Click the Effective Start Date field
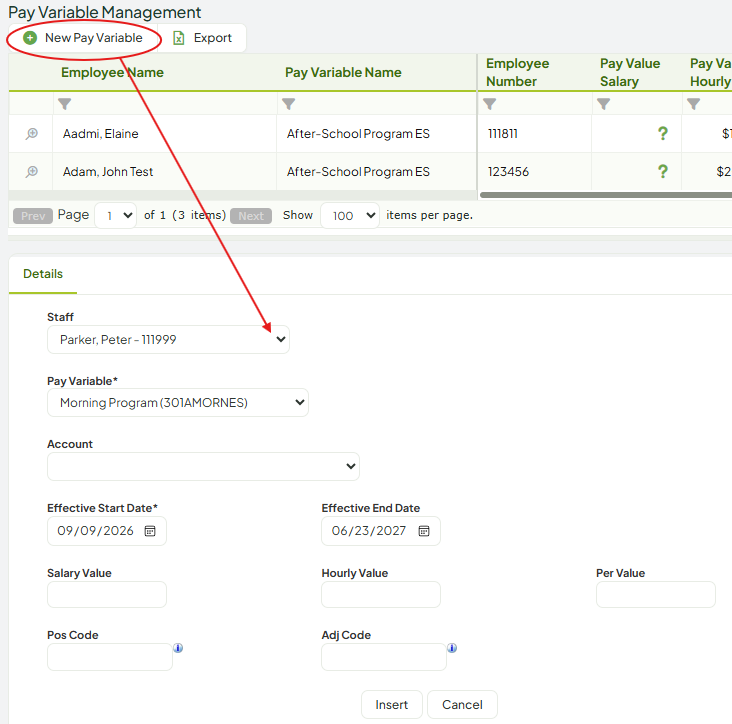Viewport: 732px width, 724px height. click(x=107, y=531)
